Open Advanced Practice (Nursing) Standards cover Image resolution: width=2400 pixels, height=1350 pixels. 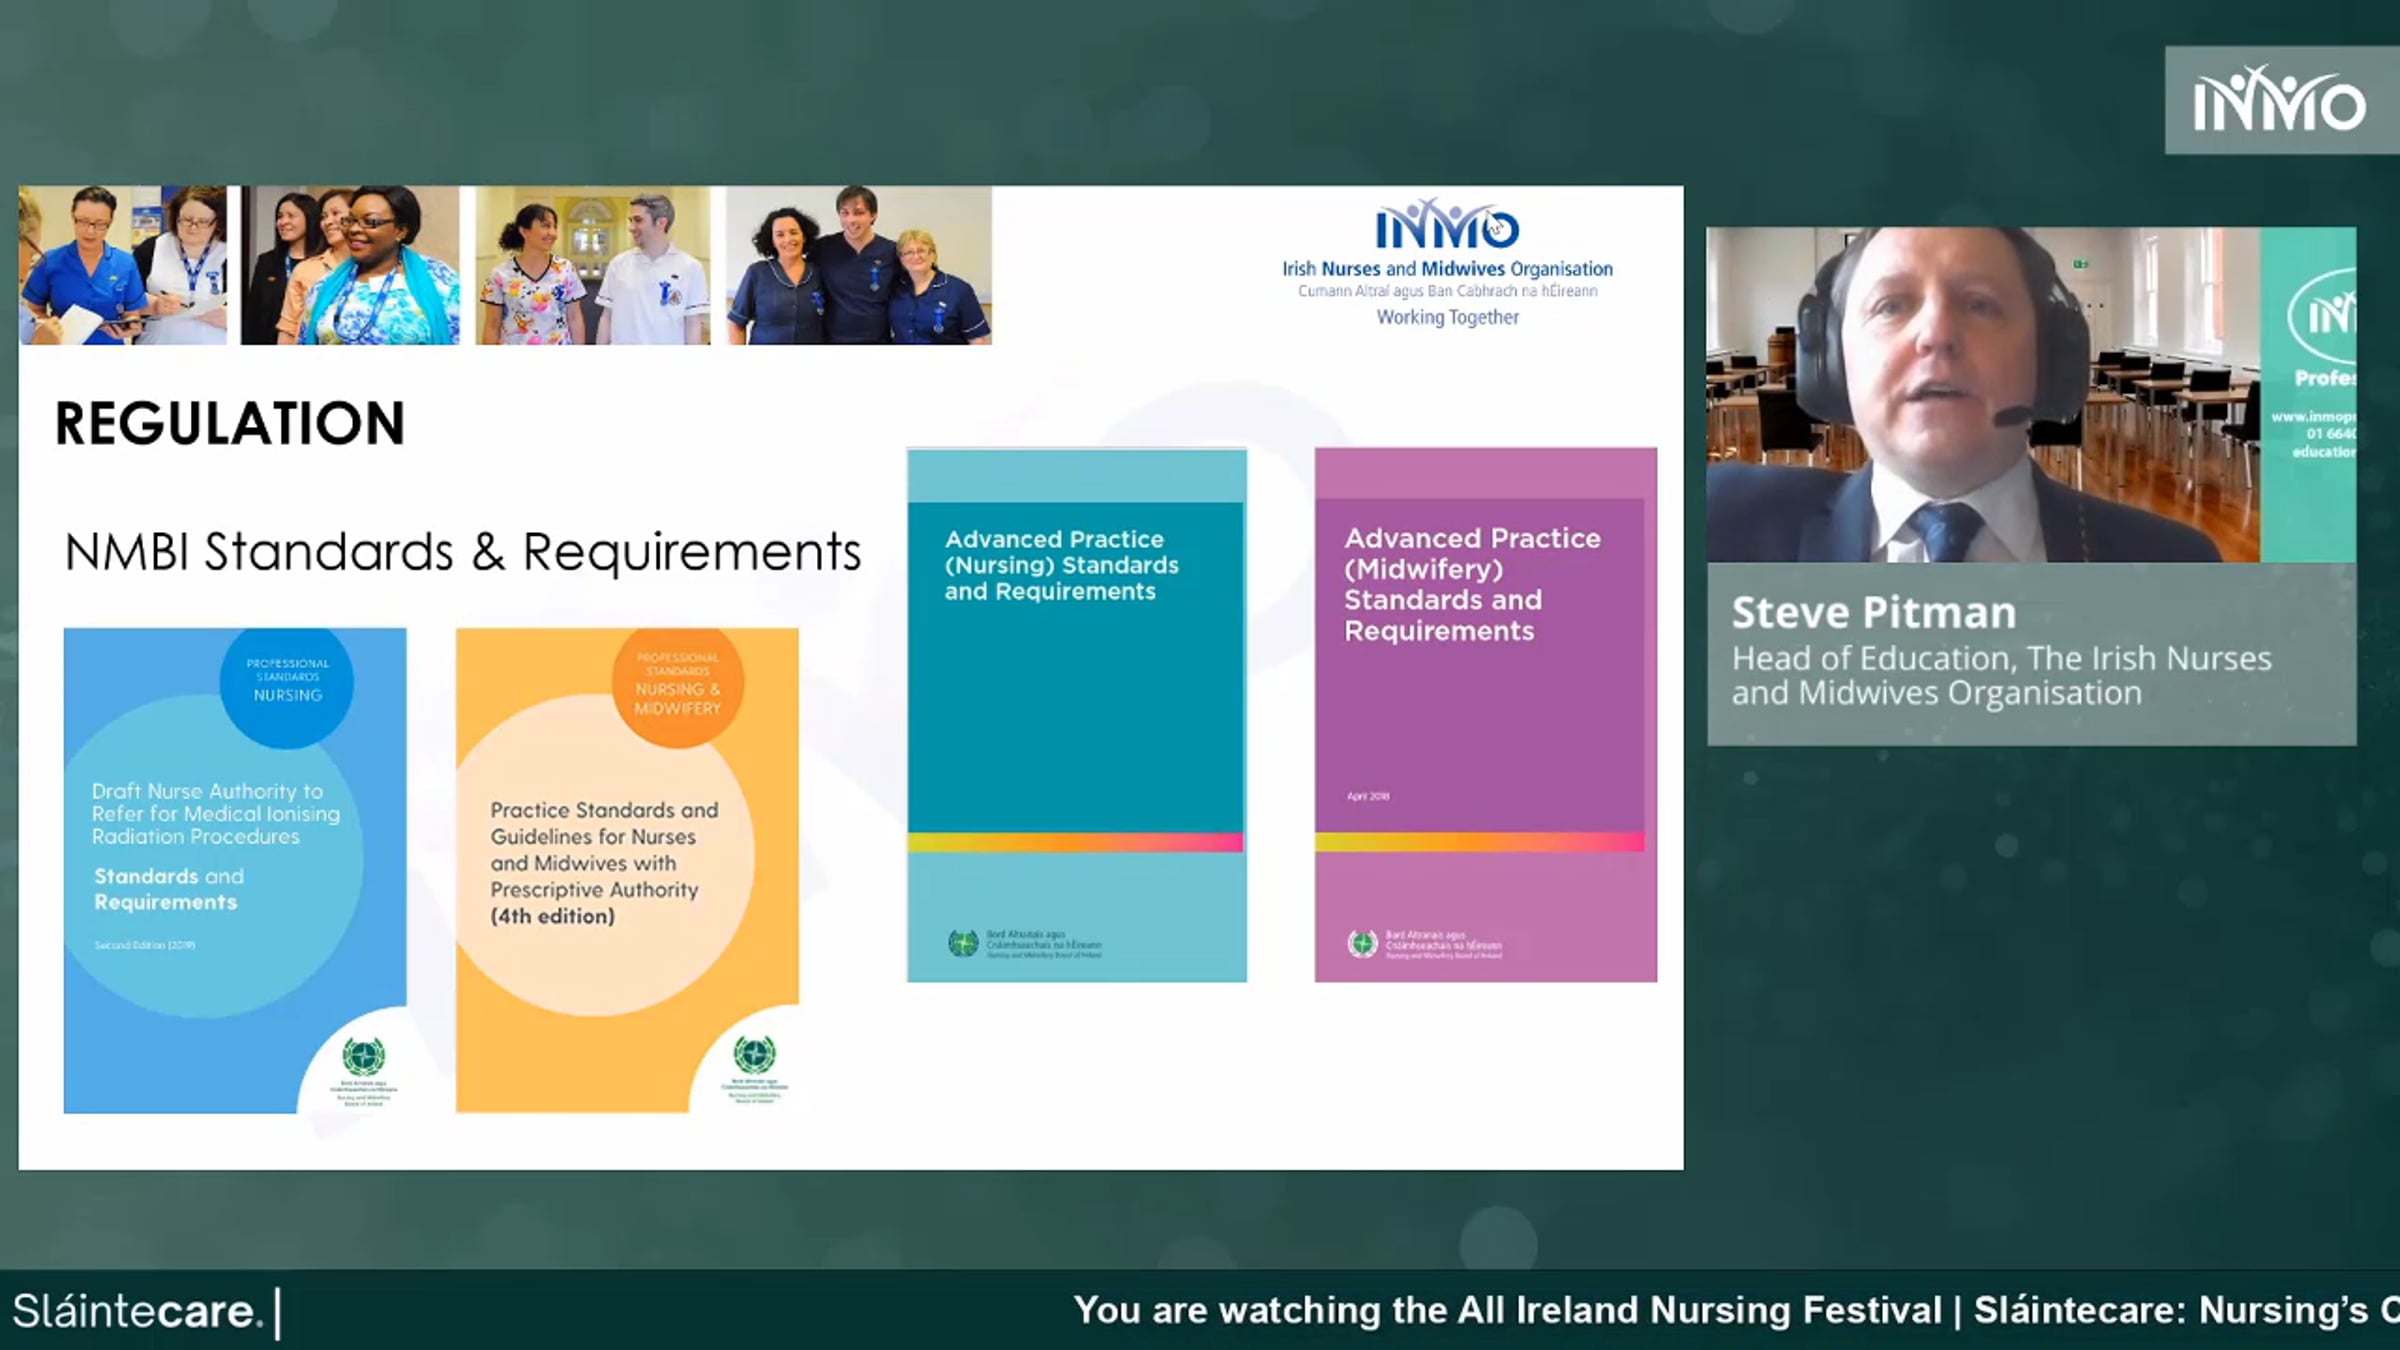(x=1076, y=715)
